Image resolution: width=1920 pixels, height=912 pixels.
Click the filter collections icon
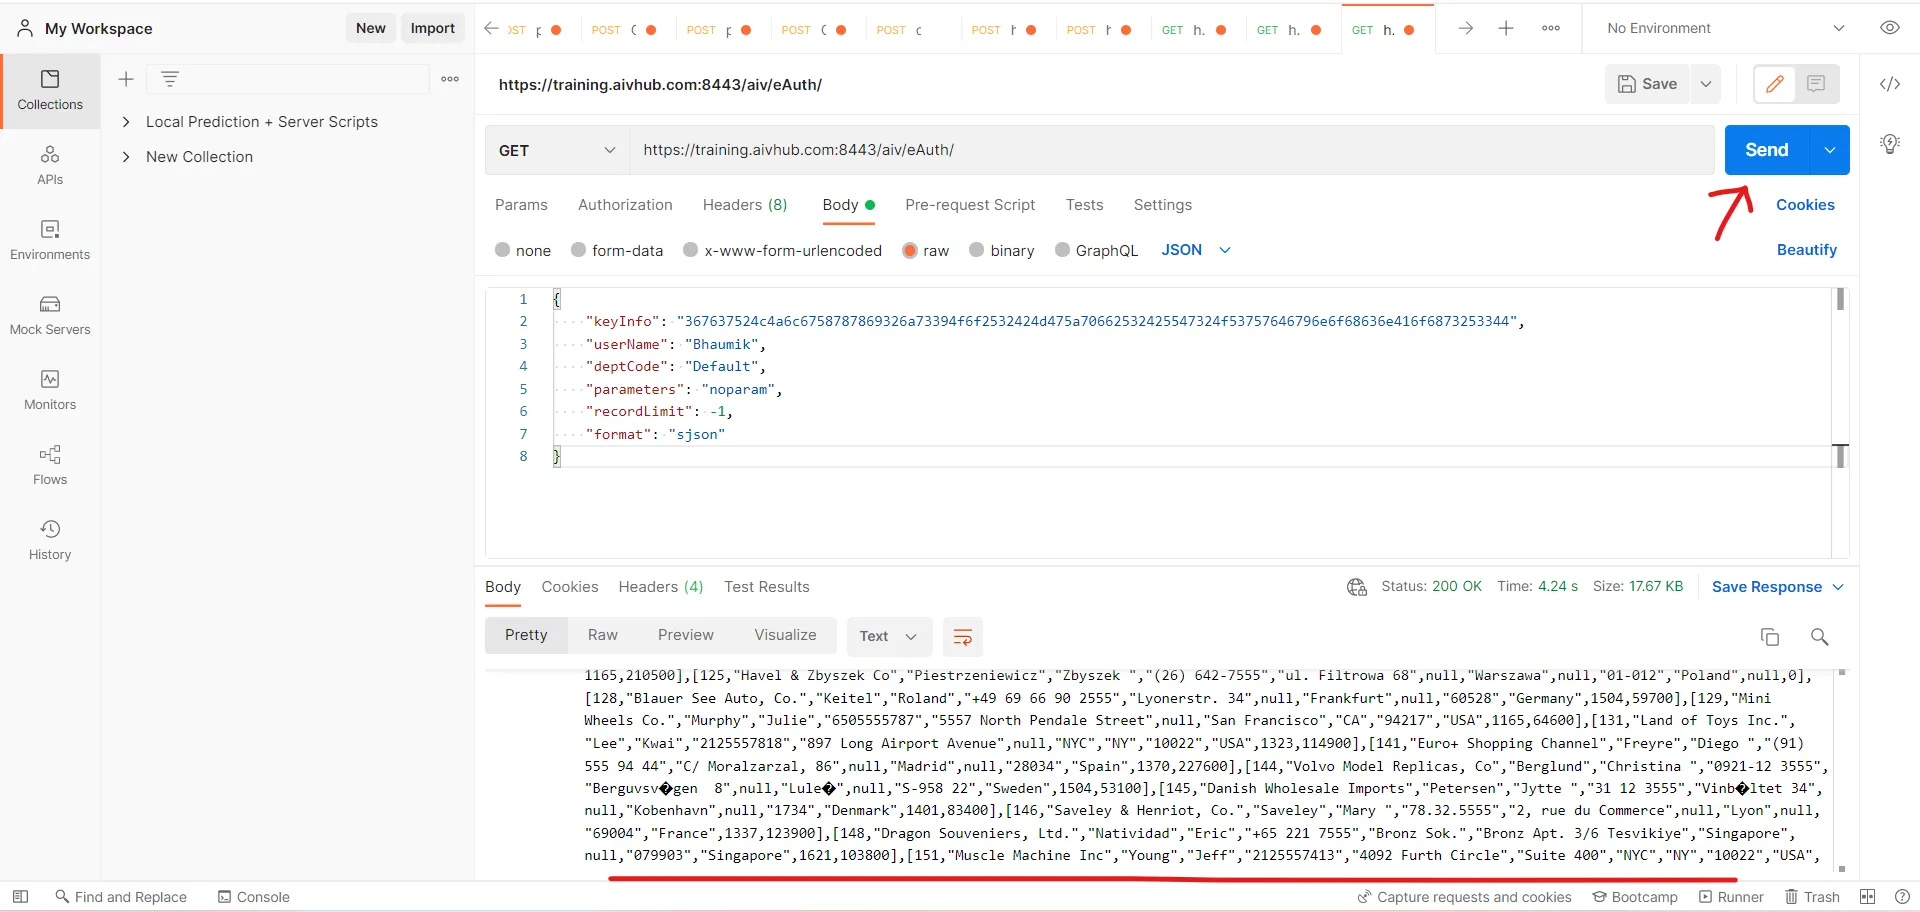click(170, 79)
